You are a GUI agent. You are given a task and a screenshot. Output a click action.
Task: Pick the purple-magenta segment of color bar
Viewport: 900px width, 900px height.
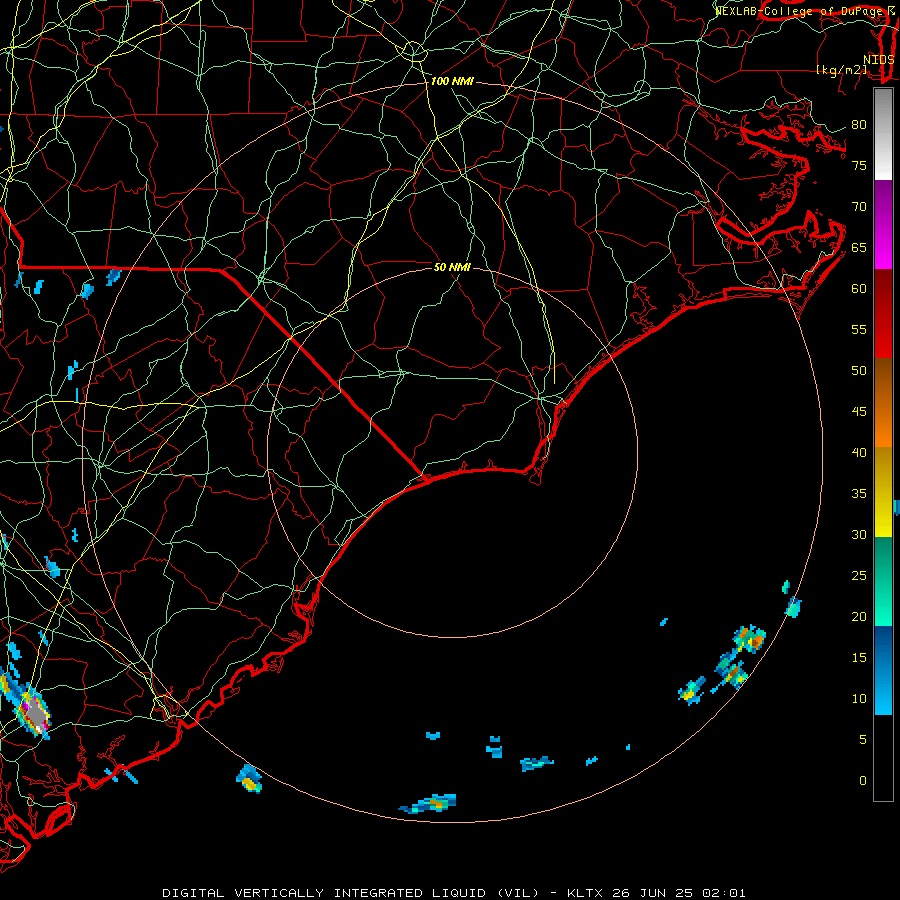point(883,224)
